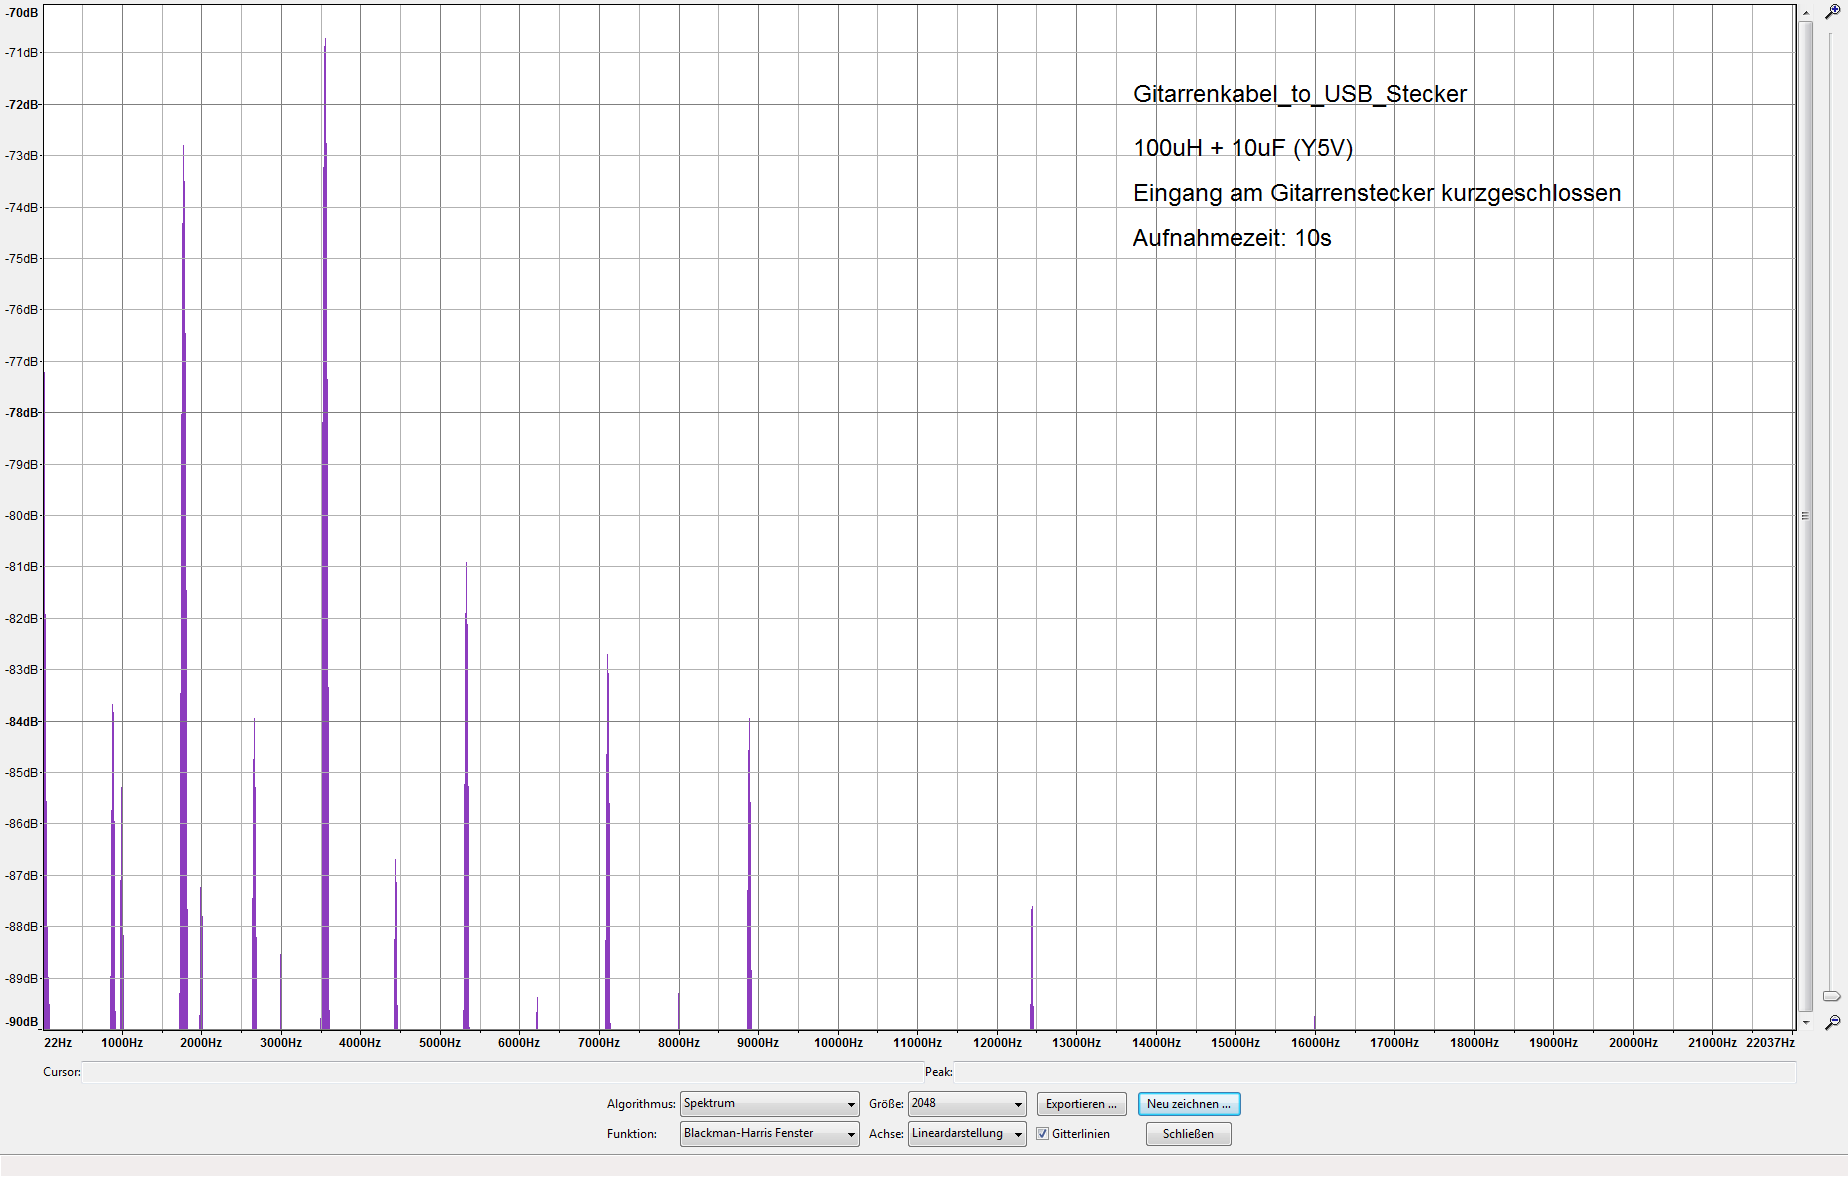Click the -90dB axis label
The height and width of the screenshot is (1177, 1848).
pos(22,1022)
